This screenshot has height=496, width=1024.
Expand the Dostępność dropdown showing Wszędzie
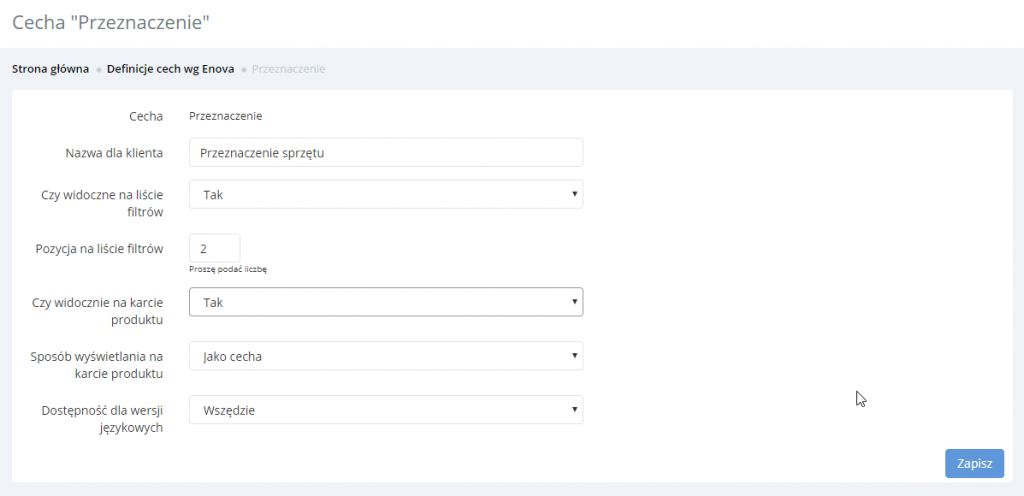385,409
